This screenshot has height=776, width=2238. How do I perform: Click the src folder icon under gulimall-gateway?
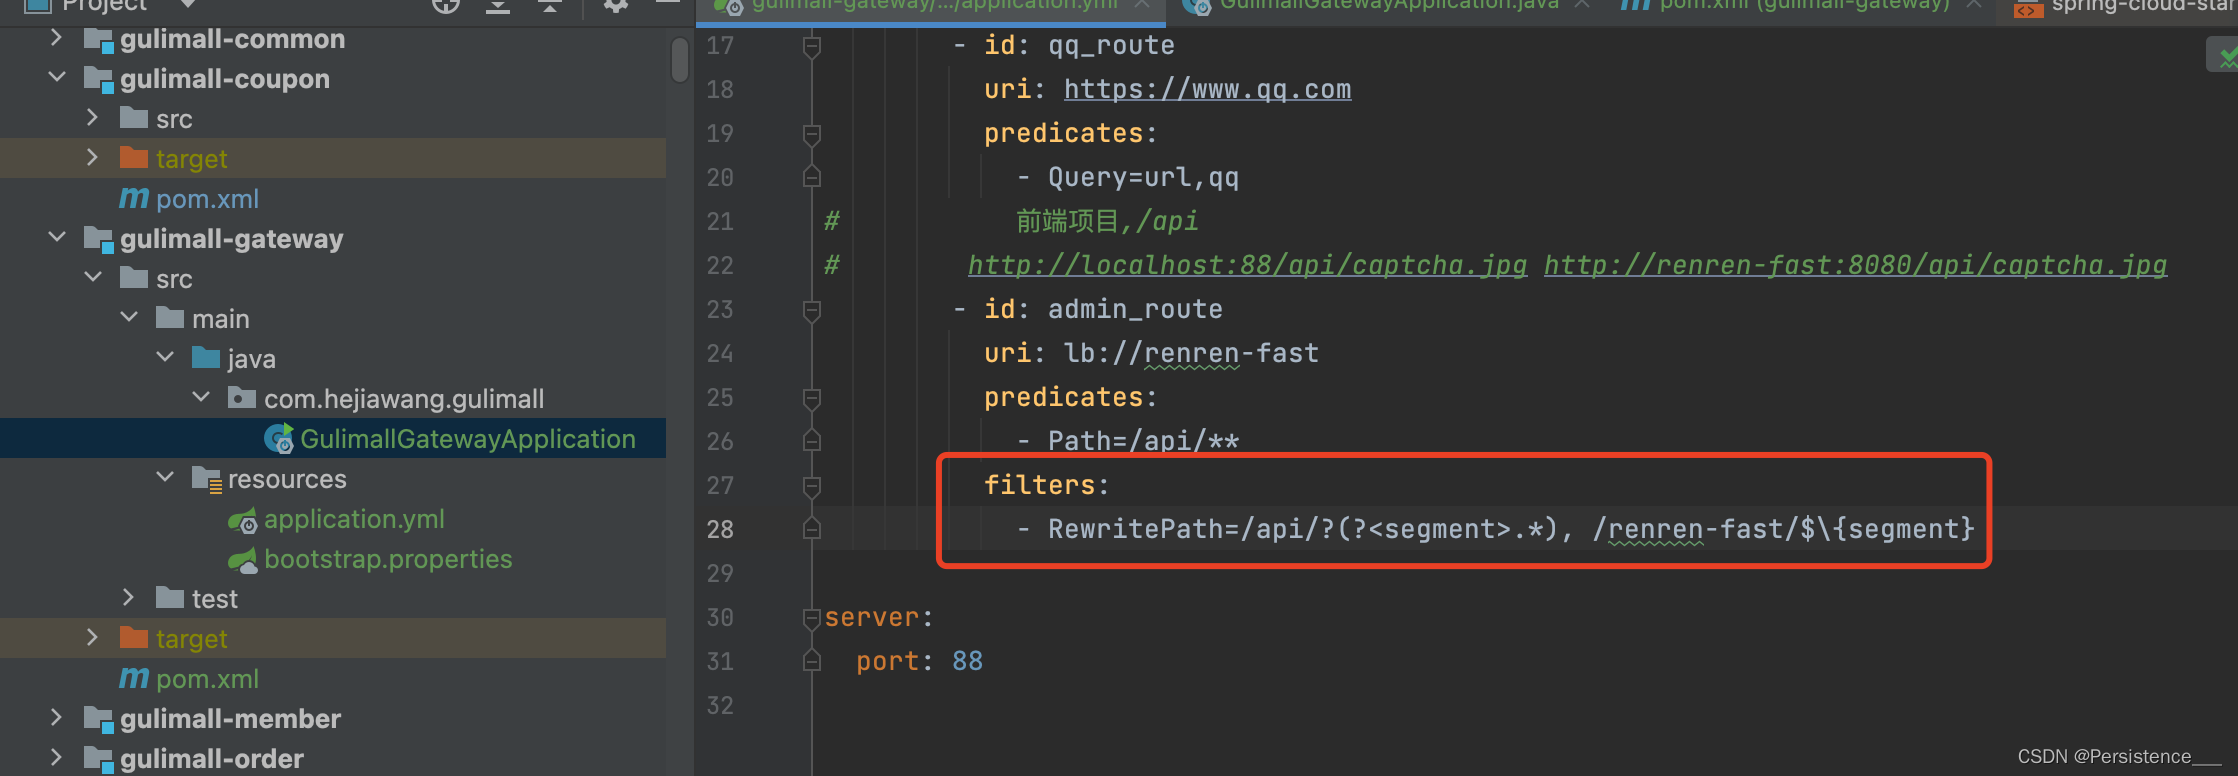134,278
